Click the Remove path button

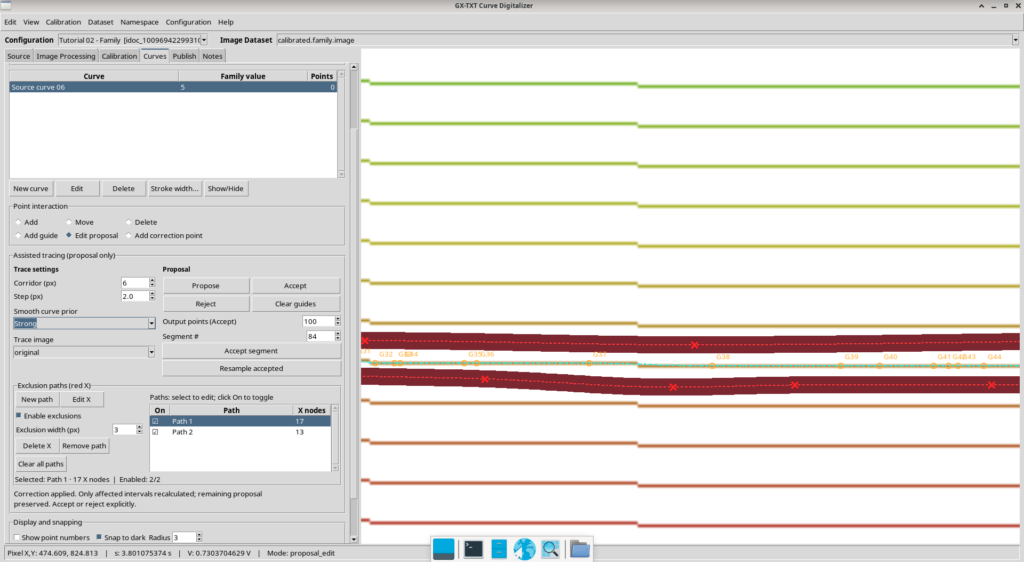(84, 445)
